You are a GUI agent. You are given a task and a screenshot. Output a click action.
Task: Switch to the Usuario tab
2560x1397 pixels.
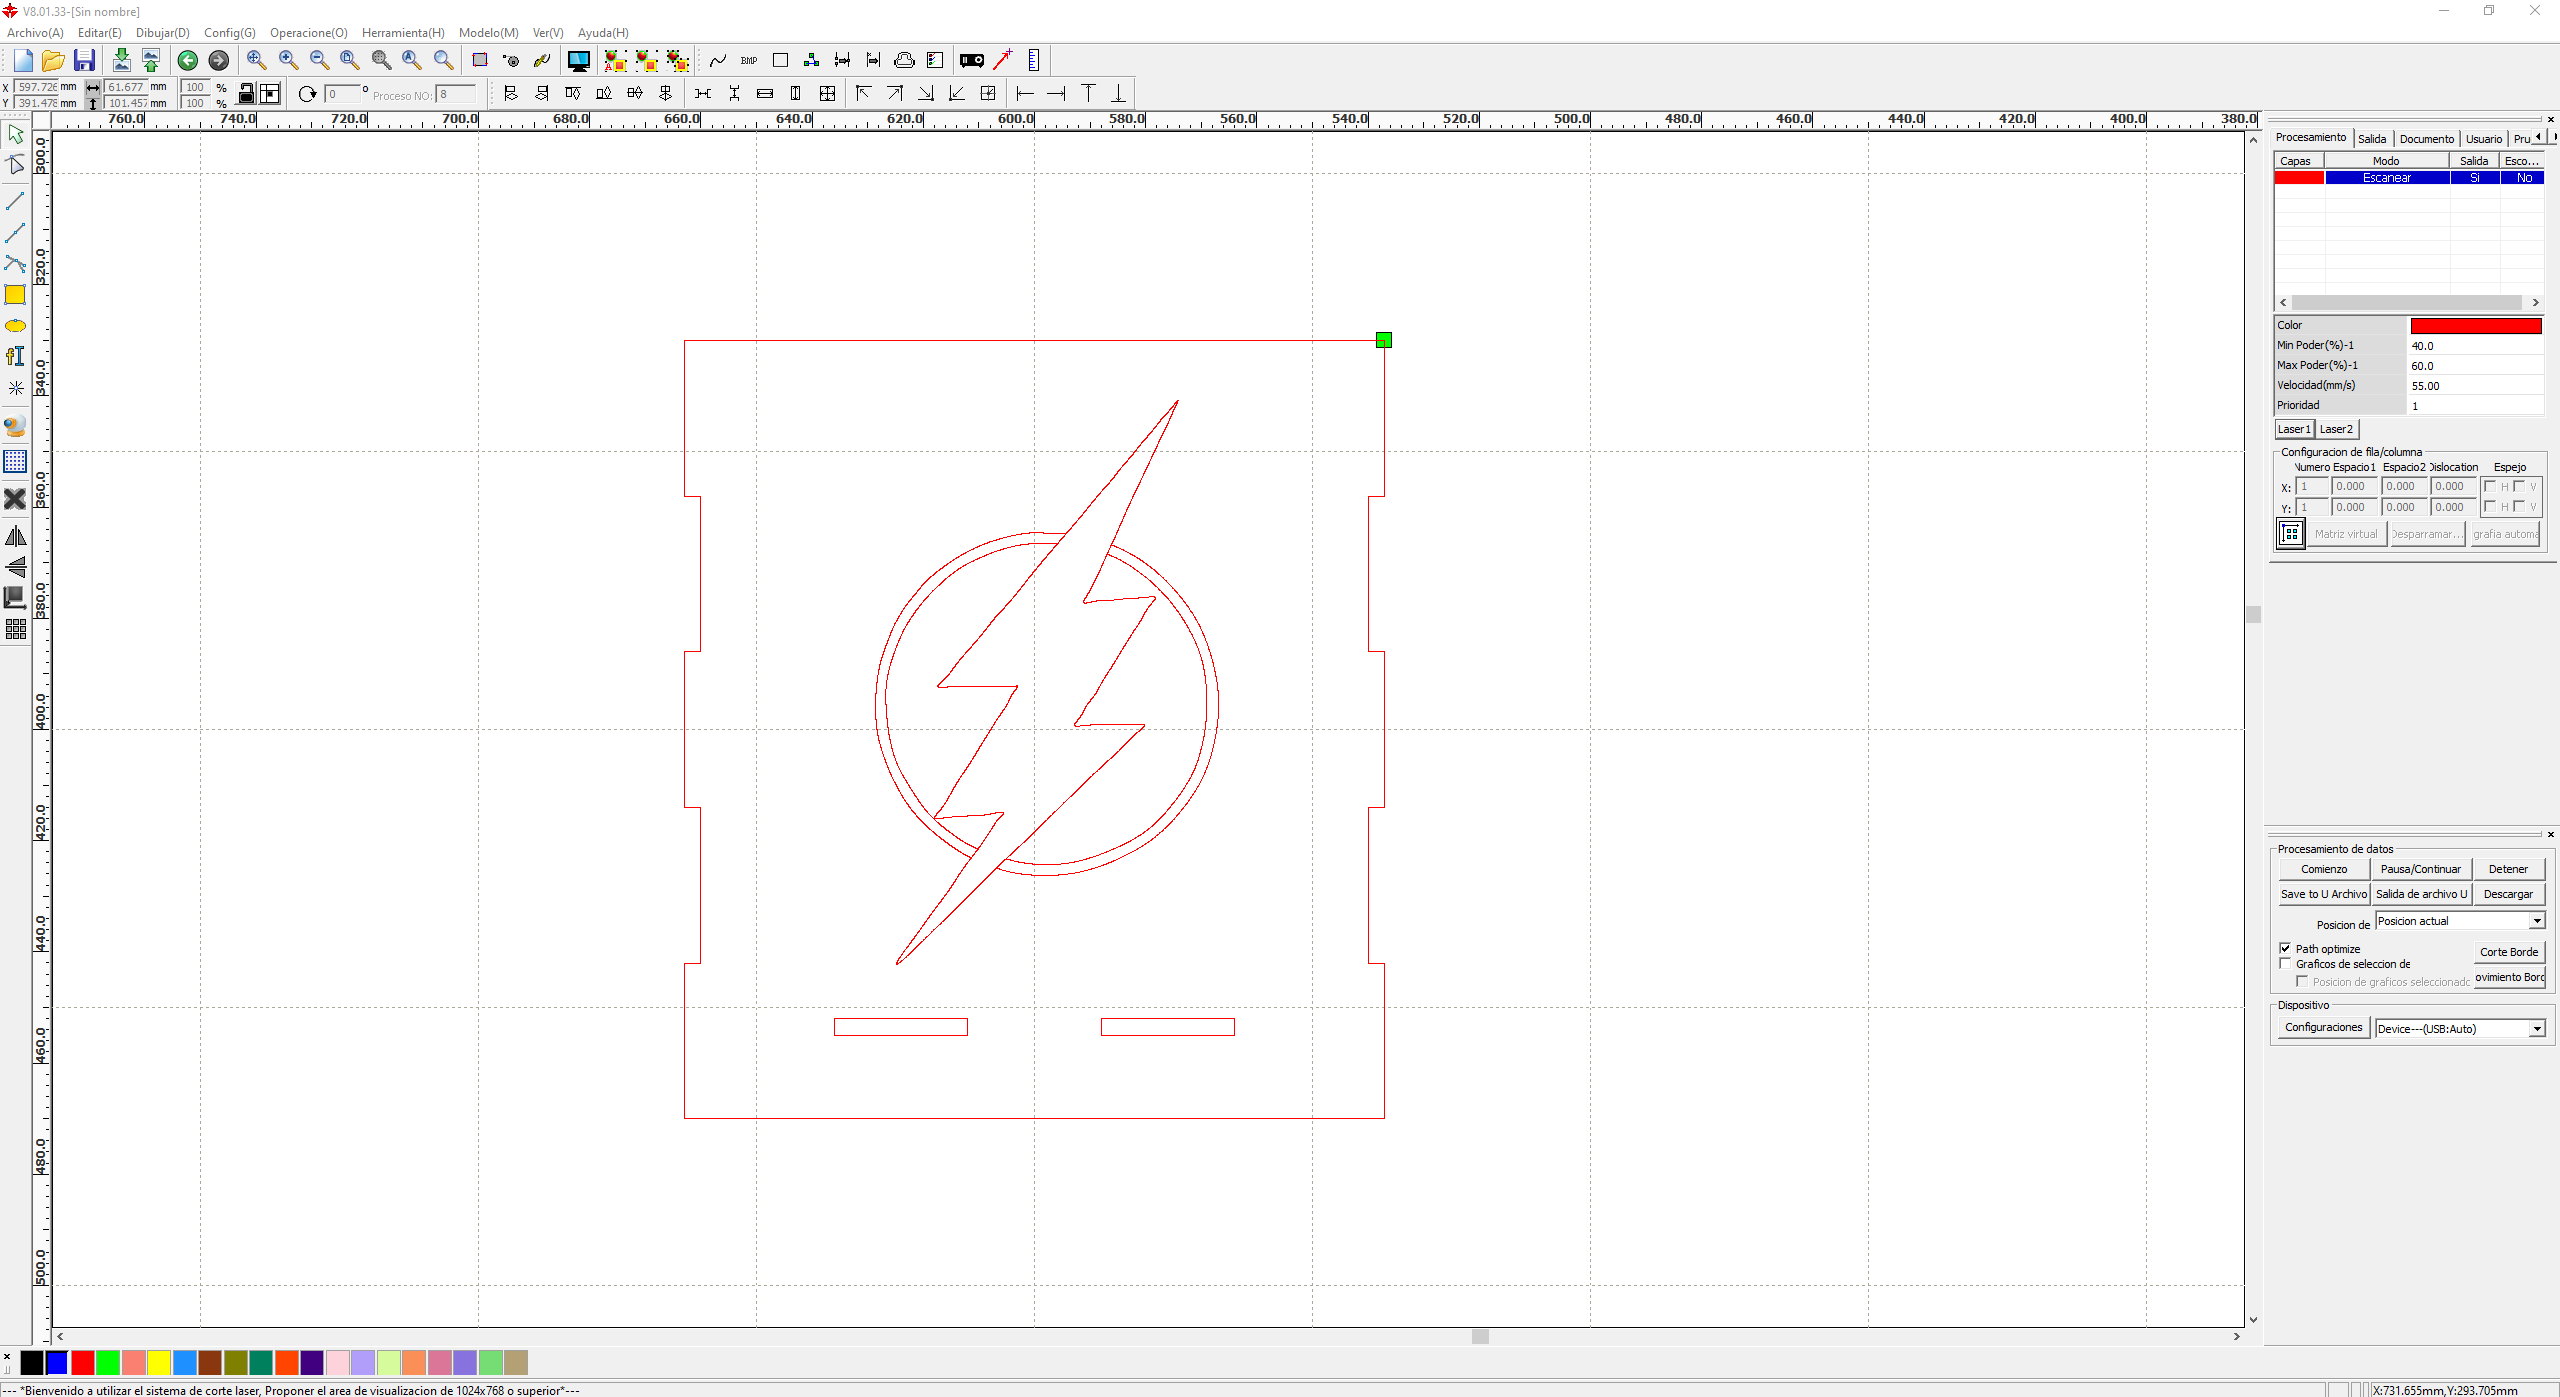pyautogui.click(x=2484, y=139)
